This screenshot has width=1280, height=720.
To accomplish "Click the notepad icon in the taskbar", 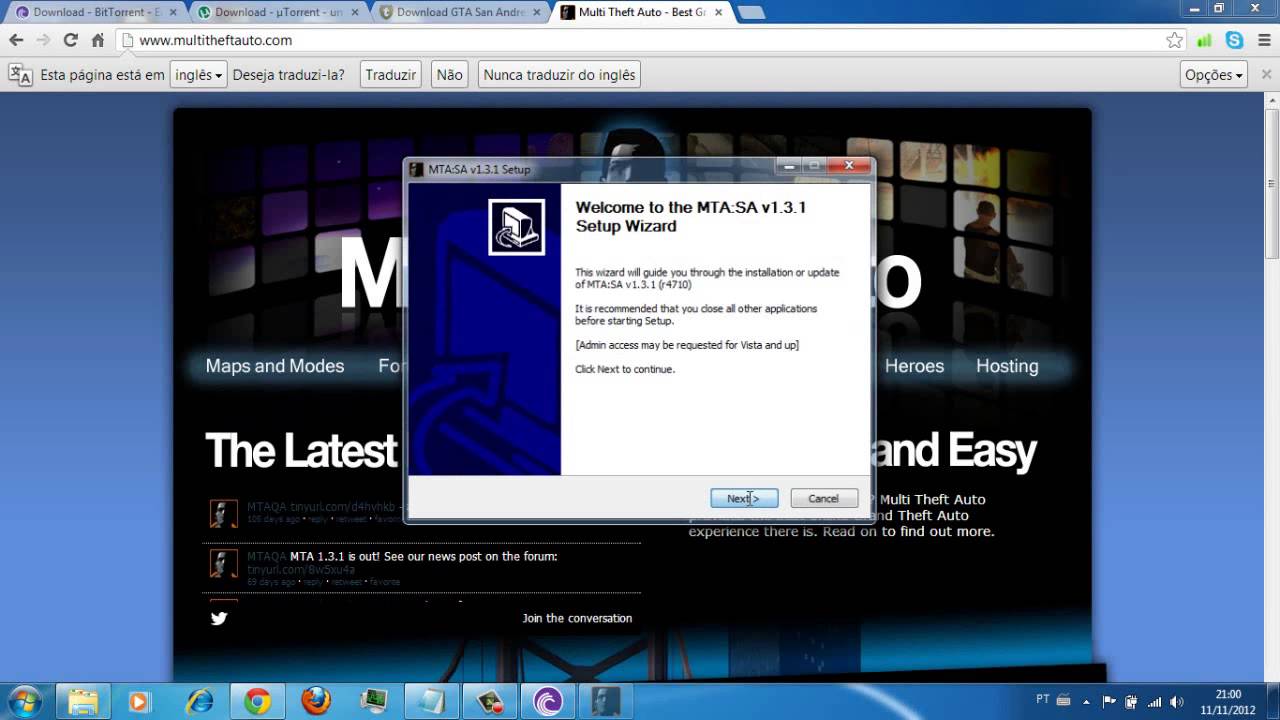I will (432, 701).
